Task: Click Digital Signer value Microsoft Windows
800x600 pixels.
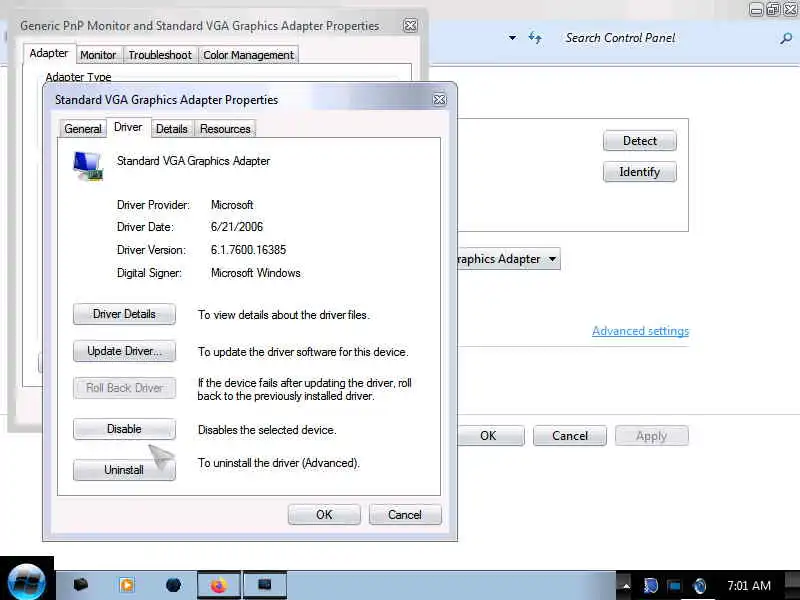Action: tap(256, 273)
